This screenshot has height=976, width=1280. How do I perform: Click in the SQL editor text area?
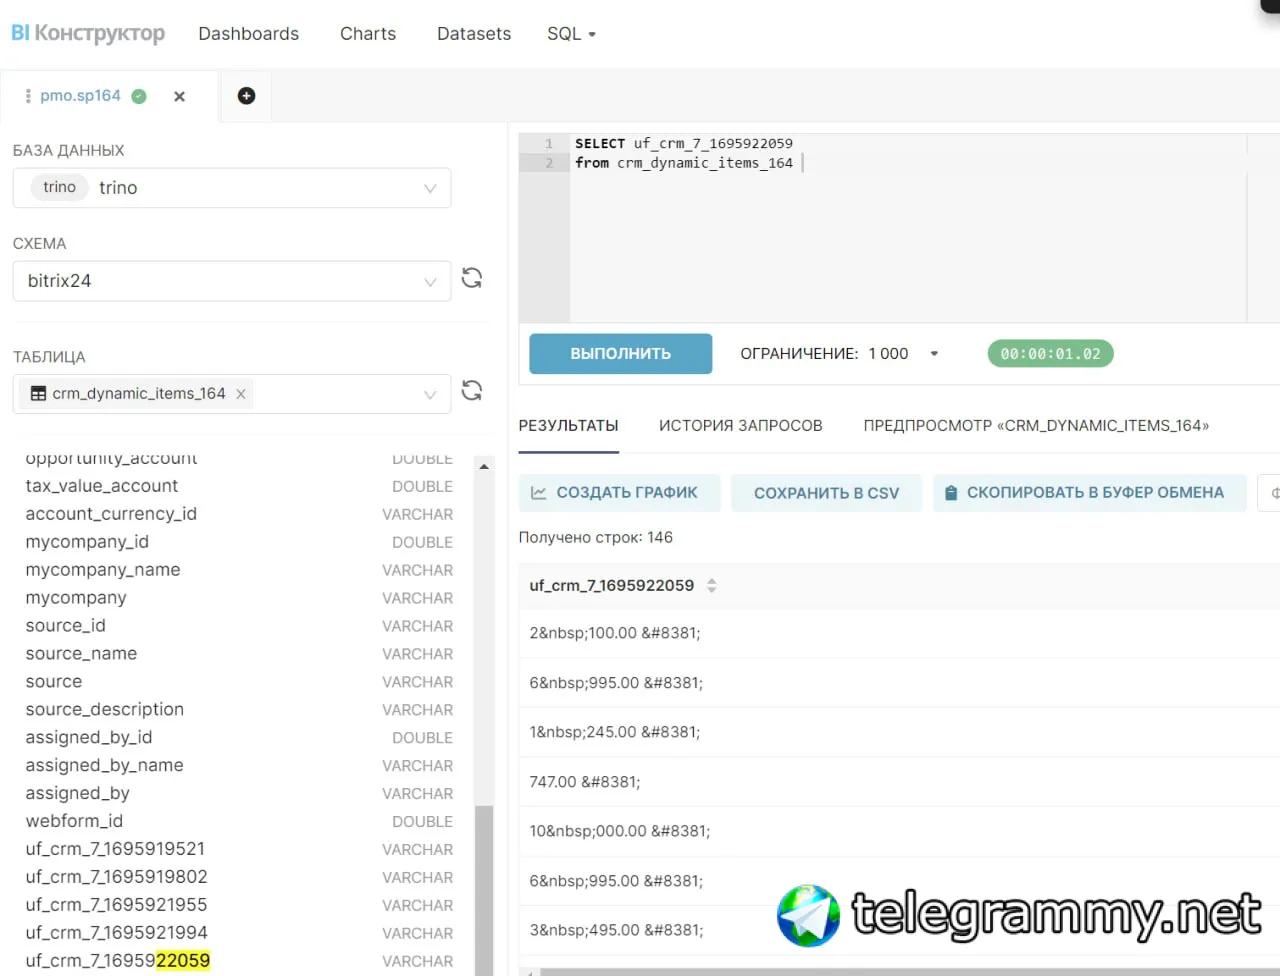(908, 229)
